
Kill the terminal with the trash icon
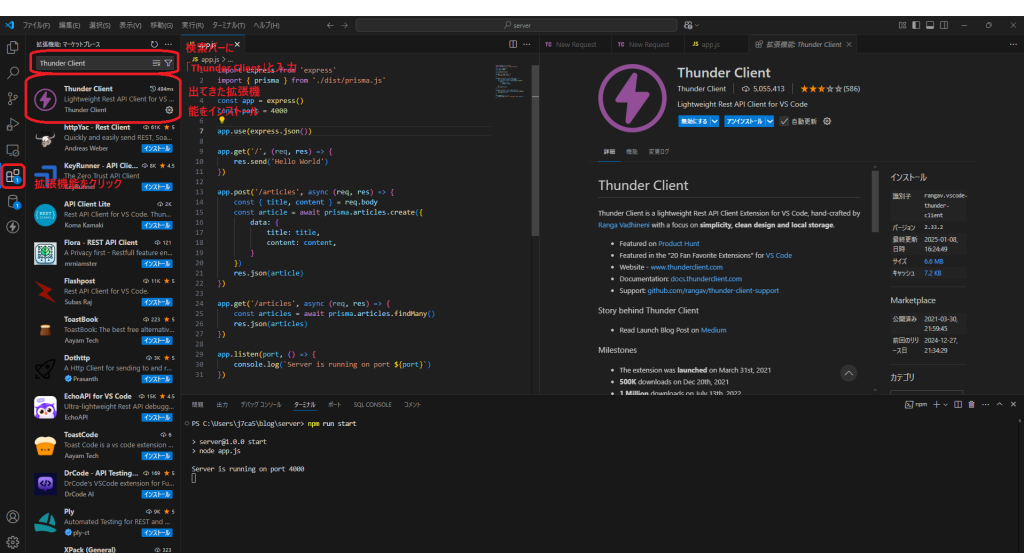(x=973, y=404)
